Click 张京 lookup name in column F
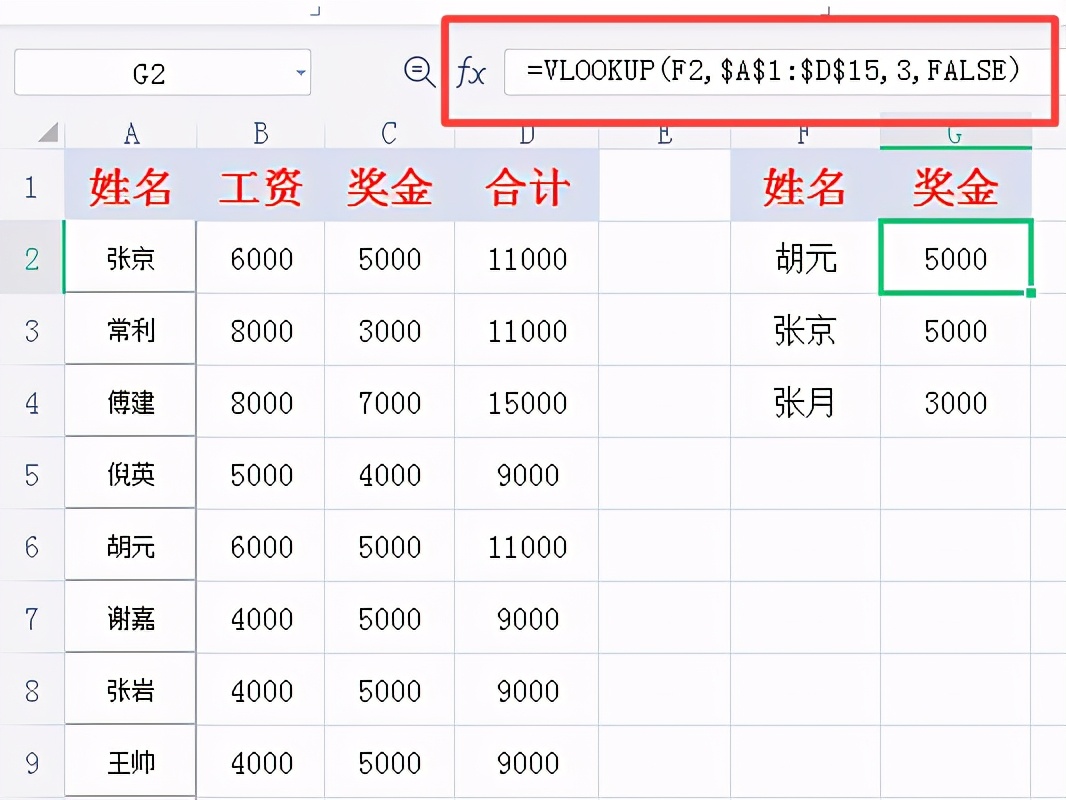The height and width of the screenshot is (800, 1066). [805, 330]
